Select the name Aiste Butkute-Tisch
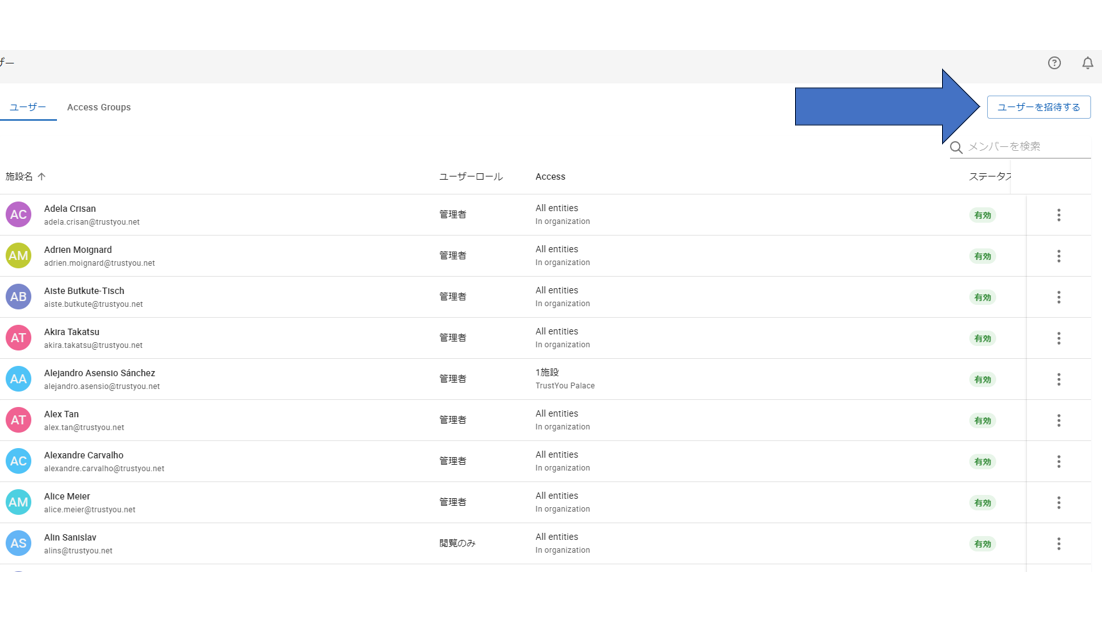The width and height of the screenshot is (1102, 617). (84, 291)
